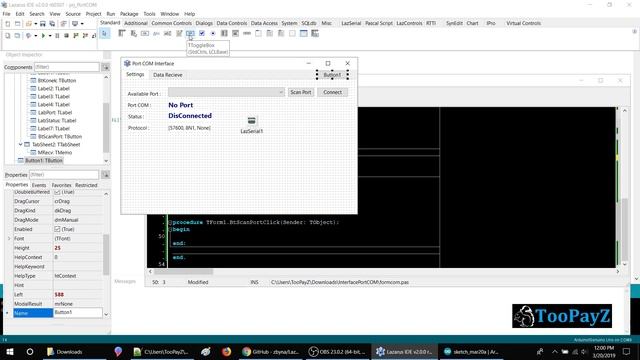Switch to the Events tab in Object Inspector
This screenshot has width=640, height=360.
point(39,185)
